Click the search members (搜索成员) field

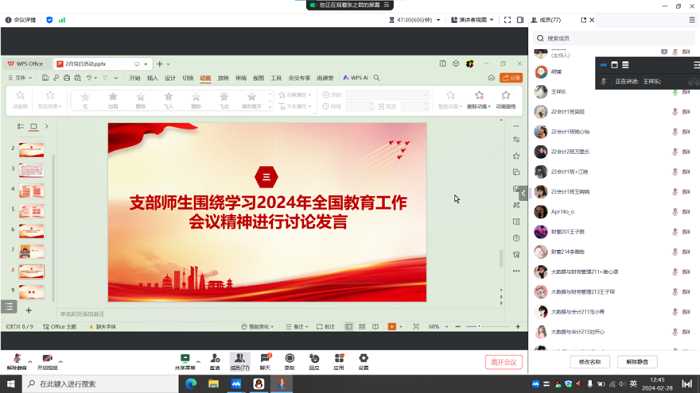(x=614, y=38)
